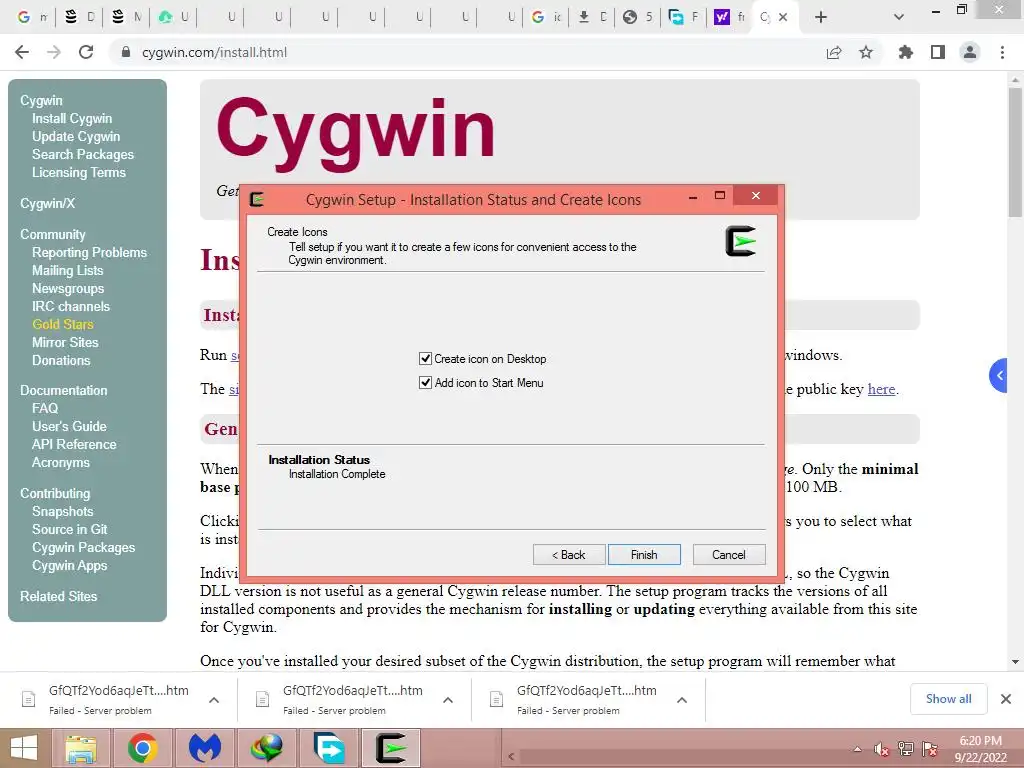Screen dimensions: 1024x768
Task: Uncheck Create icon on Desktop
Action: (425, 359)
